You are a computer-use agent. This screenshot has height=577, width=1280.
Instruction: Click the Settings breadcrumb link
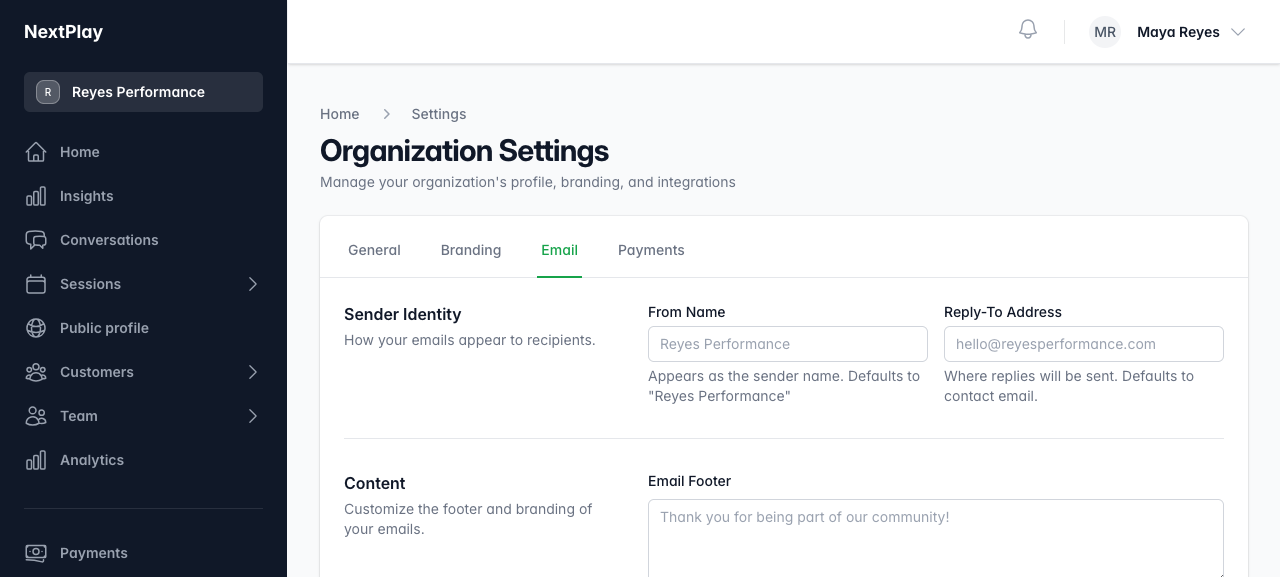(x=439, y=114)
